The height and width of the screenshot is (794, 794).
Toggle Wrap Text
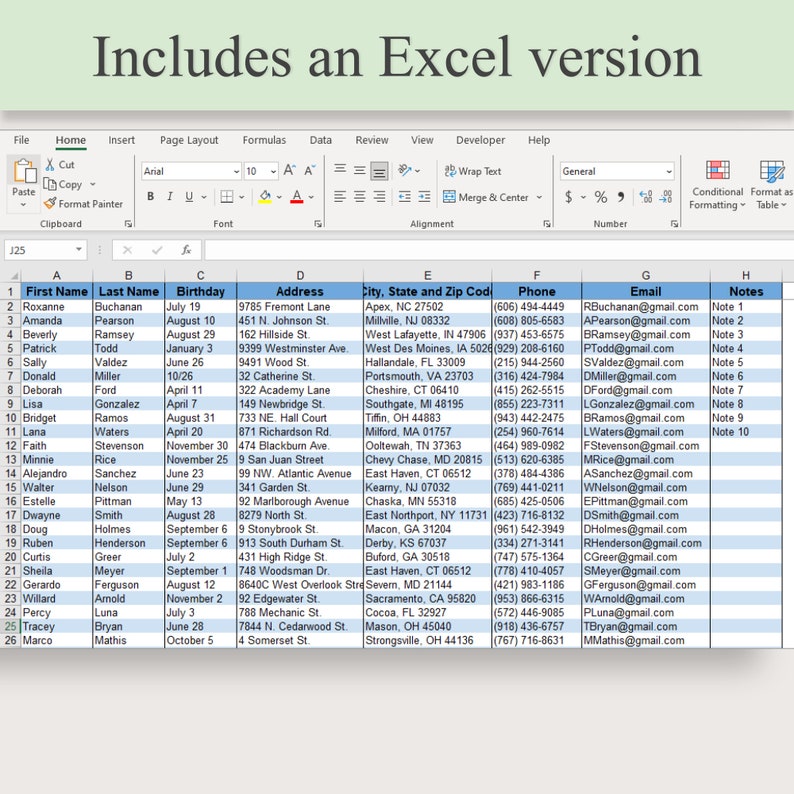[473, 171]
